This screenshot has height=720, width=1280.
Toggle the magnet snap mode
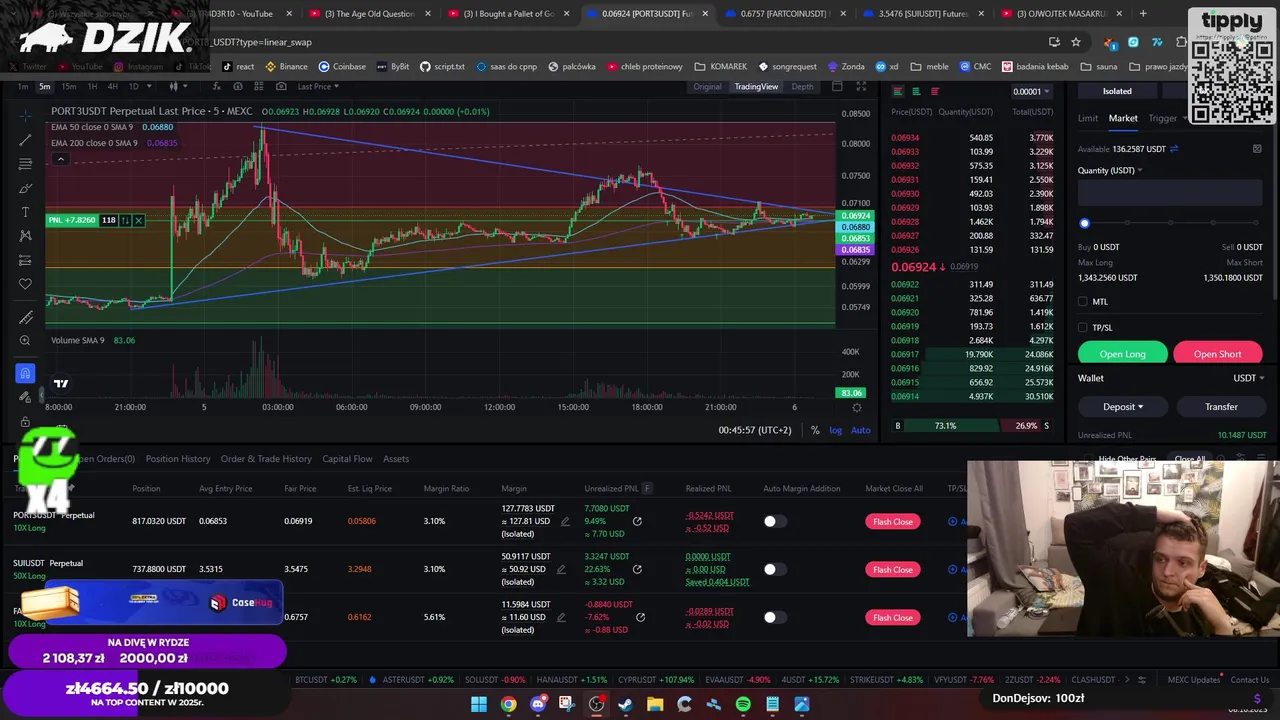pyautogui.click(x=25, y=374)
